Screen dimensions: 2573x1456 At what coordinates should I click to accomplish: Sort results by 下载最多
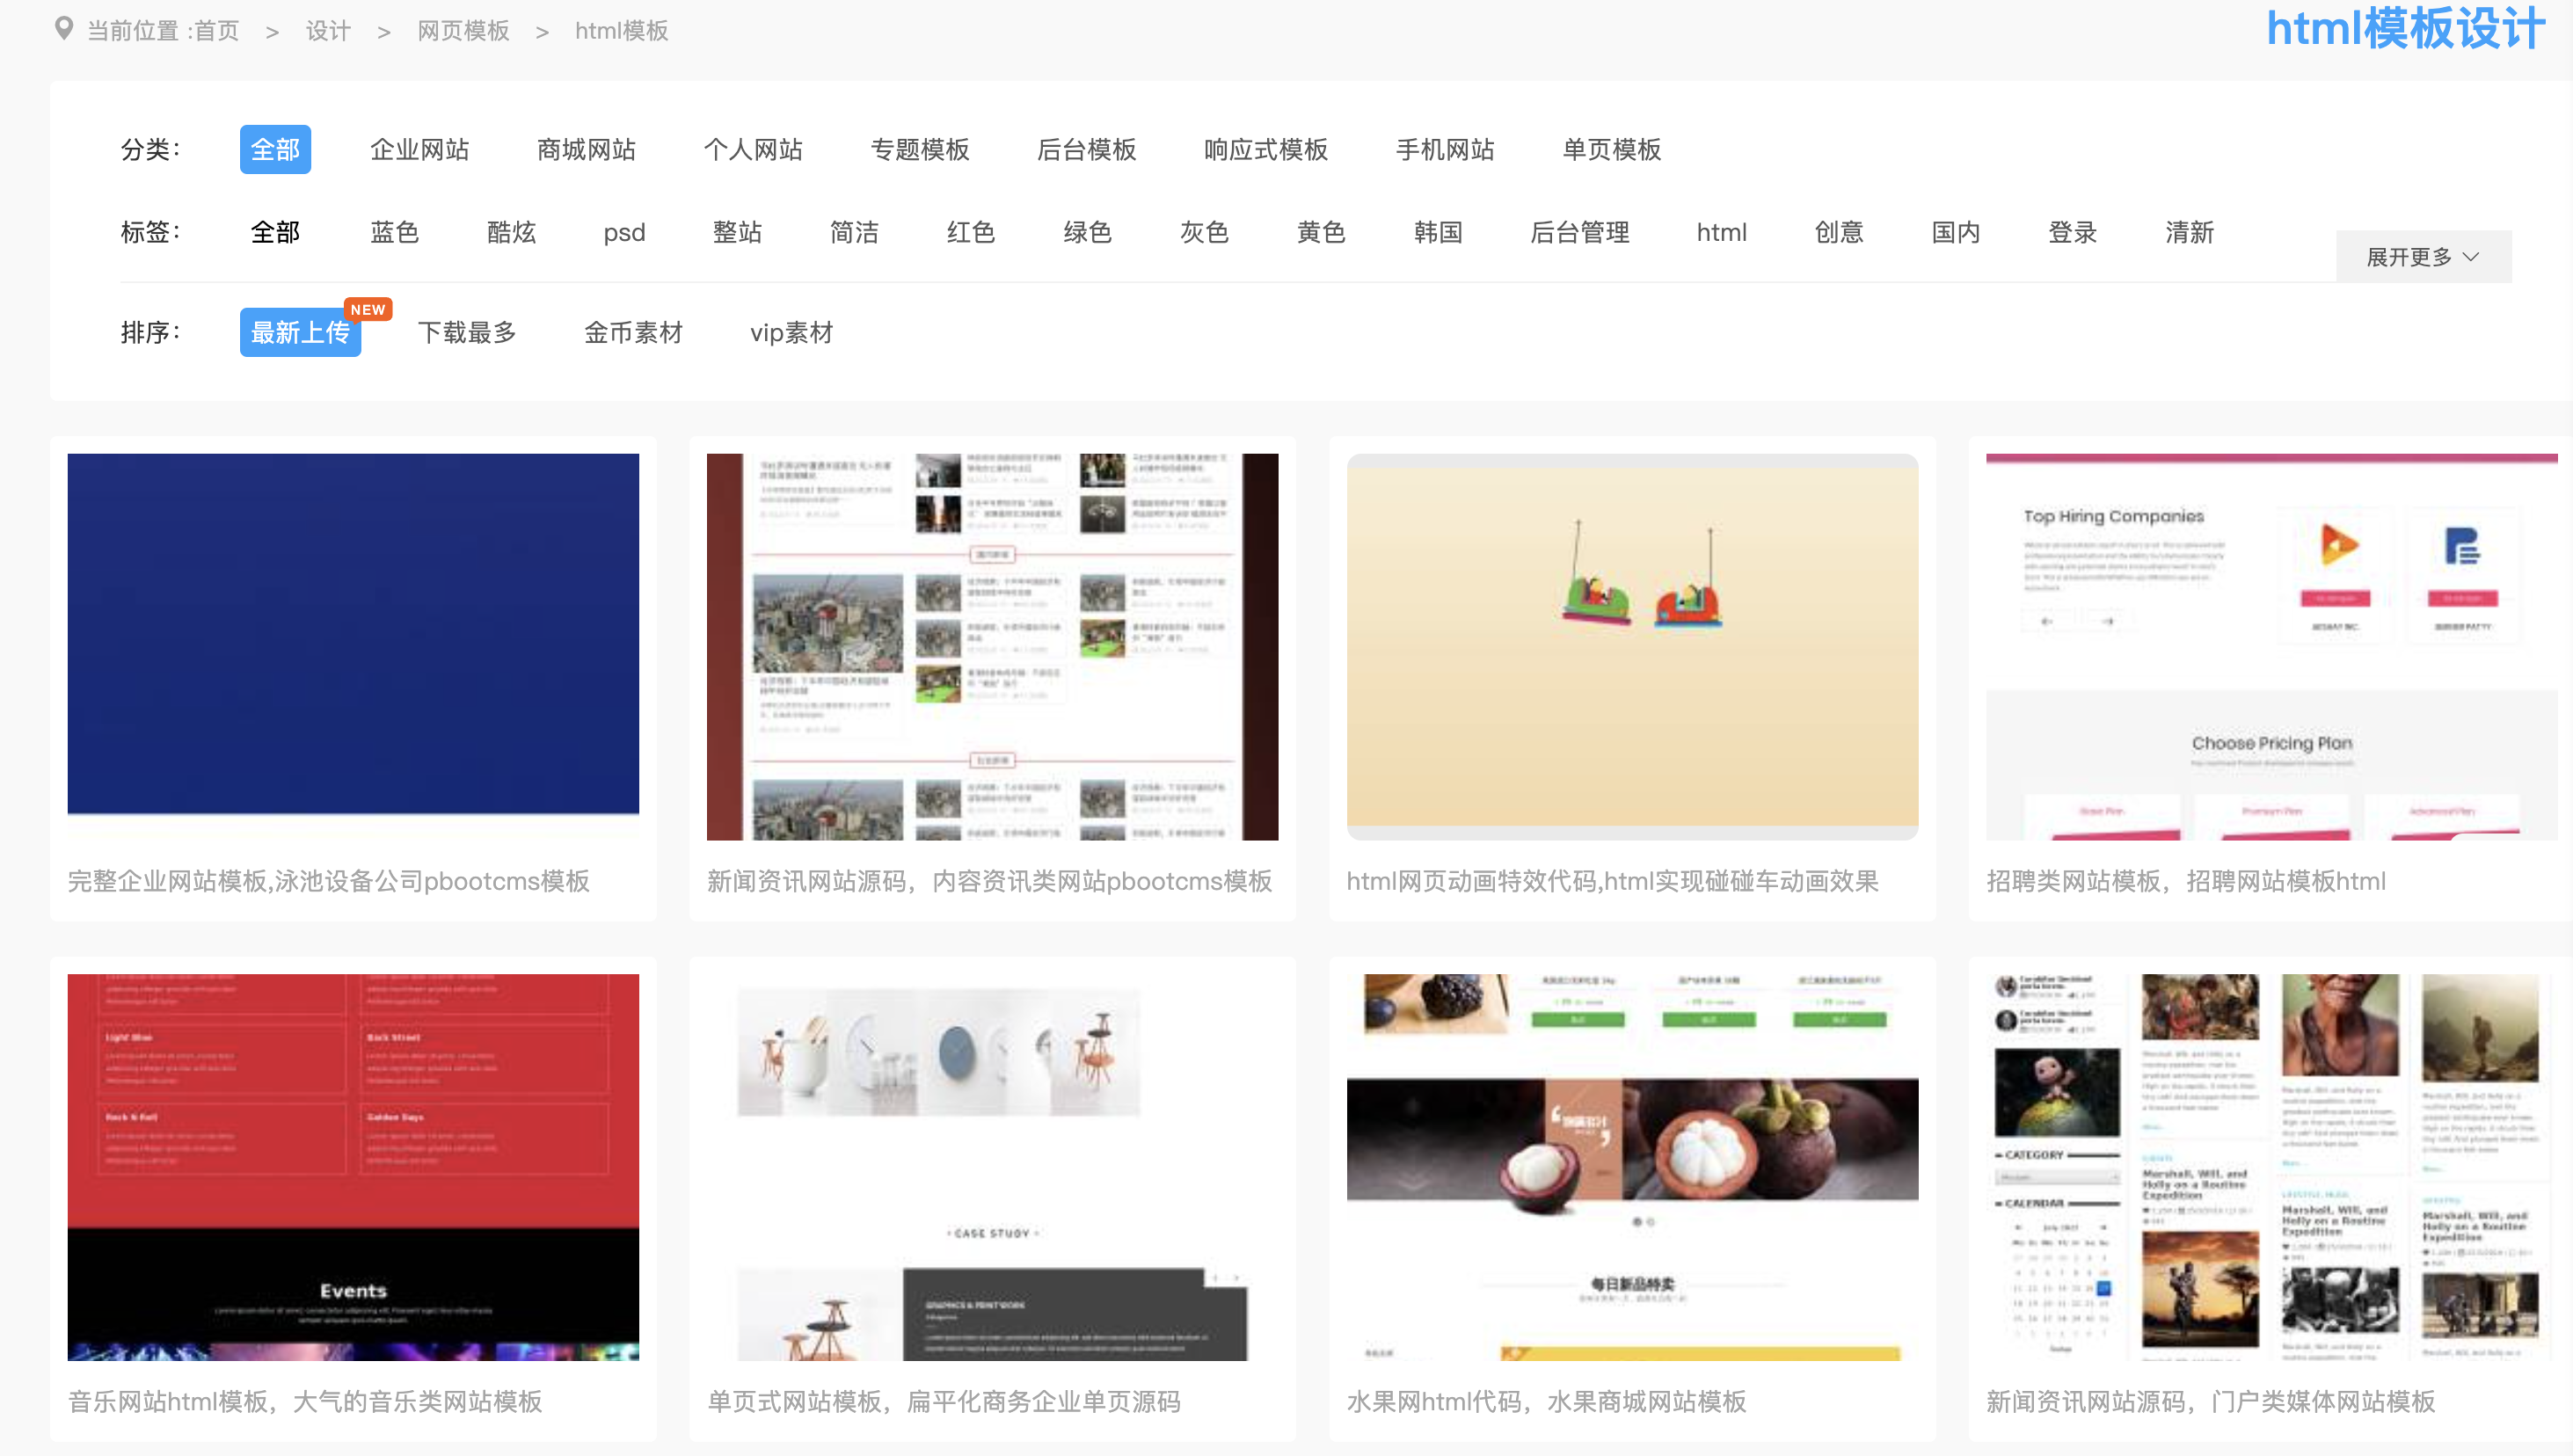click(x=467, y=332)
